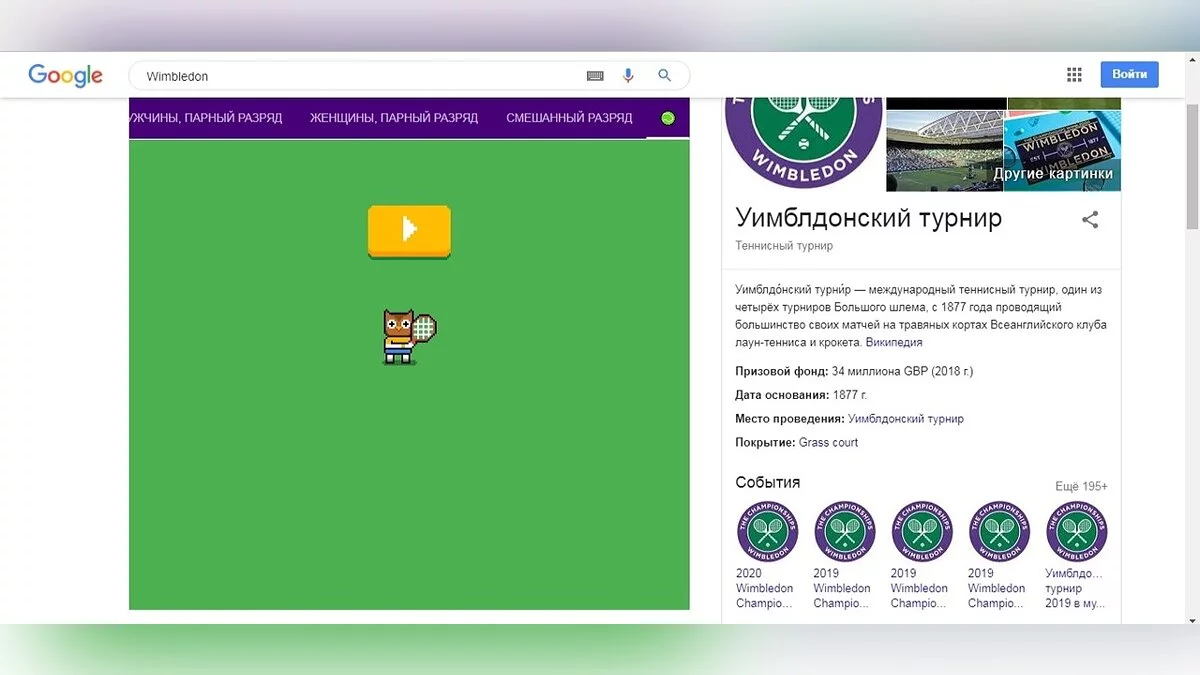Click the tennis ball game tab
Screen dimensions: 1200x675
[668, 118]
